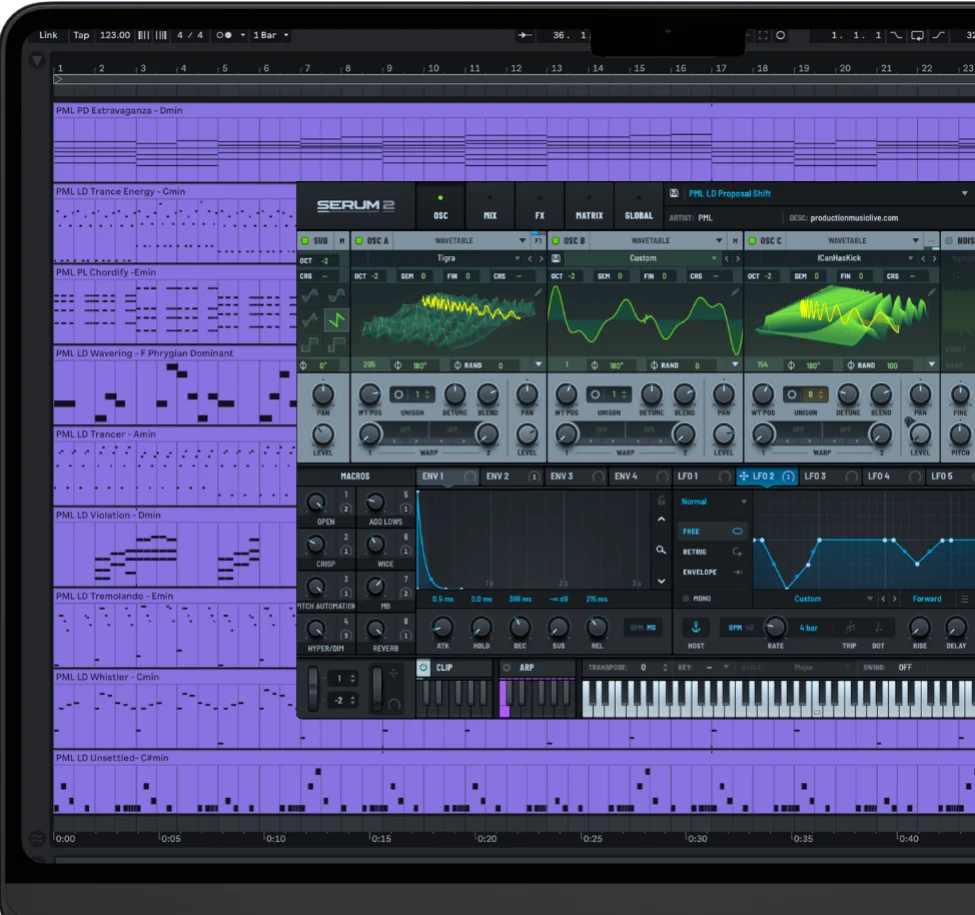The width and height of the screenshot is (975, 915).
Task: Toggle OSC A enable switch
Action: (x=359, y=241)
